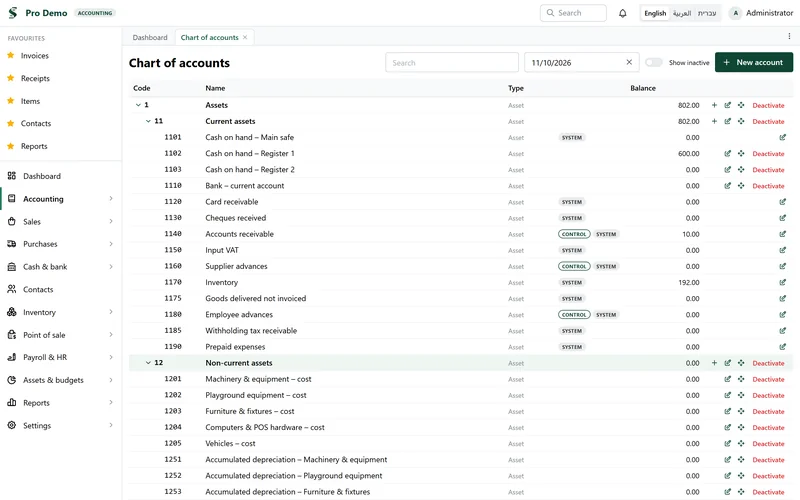
Task: Click the move icon for Bank – current account
Action: pos(741,186)
